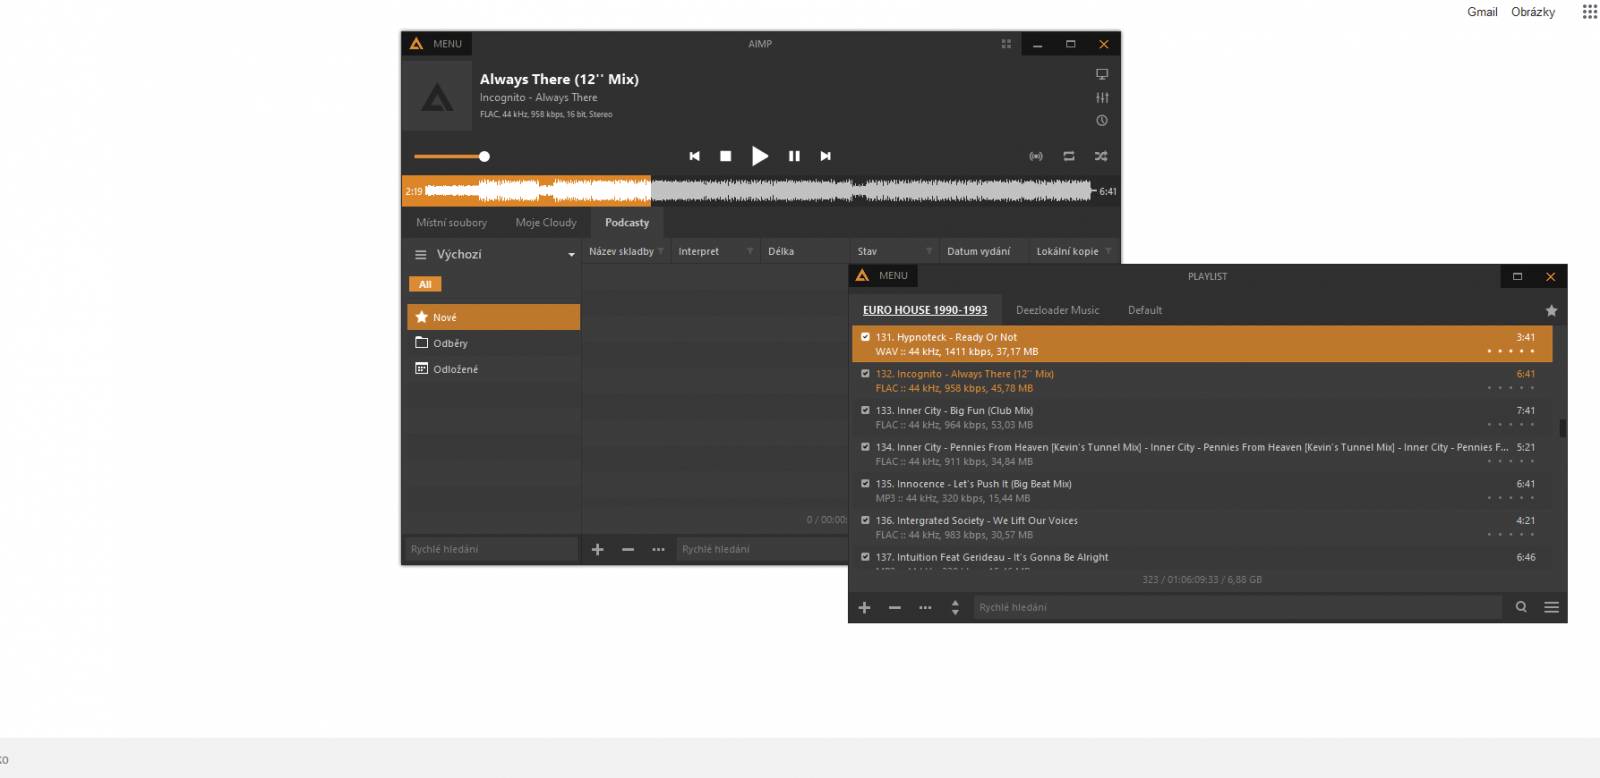Open the Playlist window MENU
Viewport: 1600px width, 778px height.
point(883,276)
